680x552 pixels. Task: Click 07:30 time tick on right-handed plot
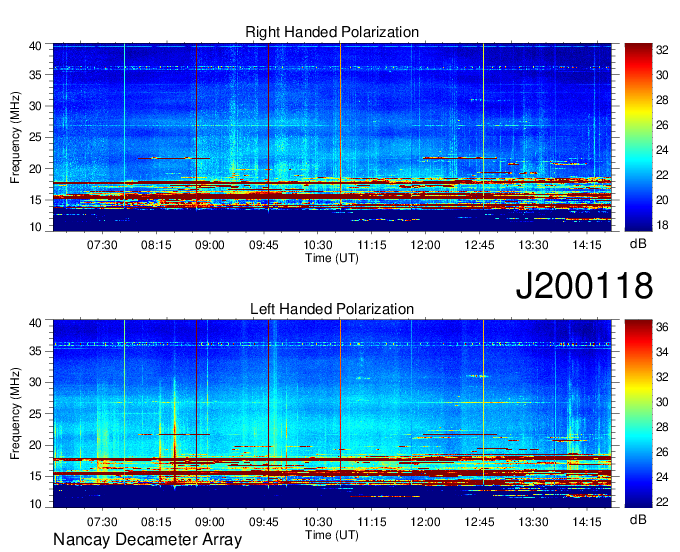pos(102,245)
